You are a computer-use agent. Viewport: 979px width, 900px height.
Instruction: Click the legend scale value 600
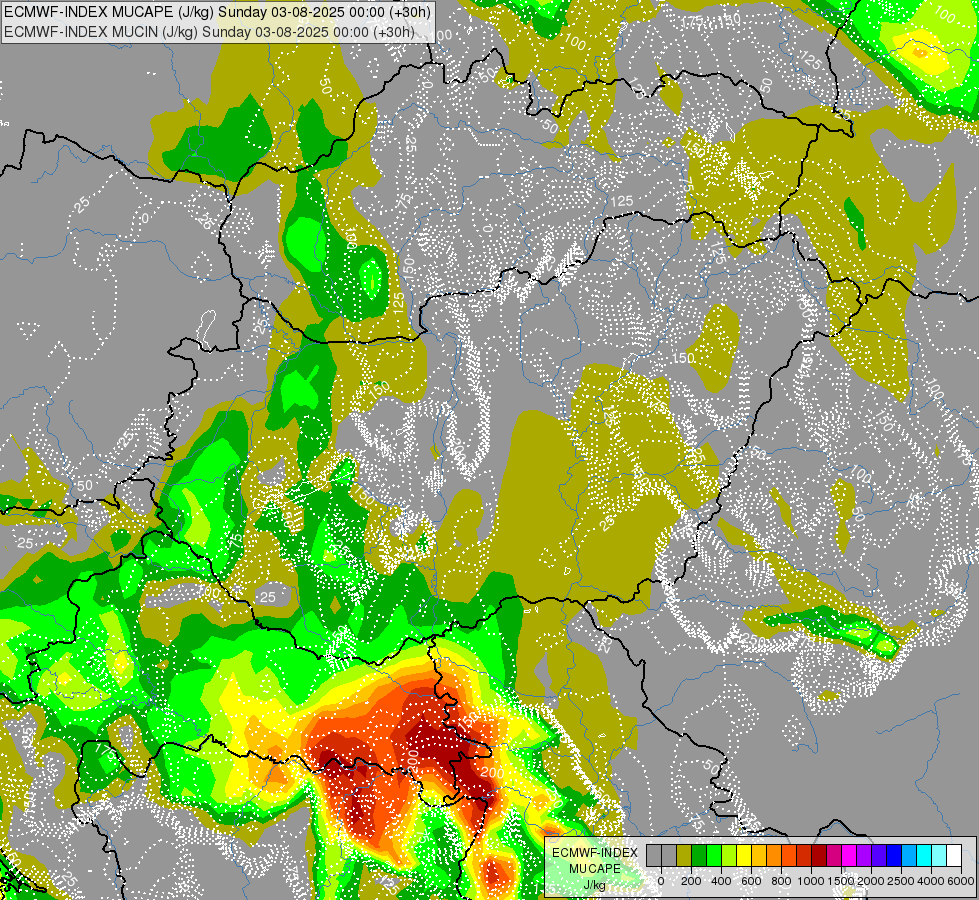(751, 881)
